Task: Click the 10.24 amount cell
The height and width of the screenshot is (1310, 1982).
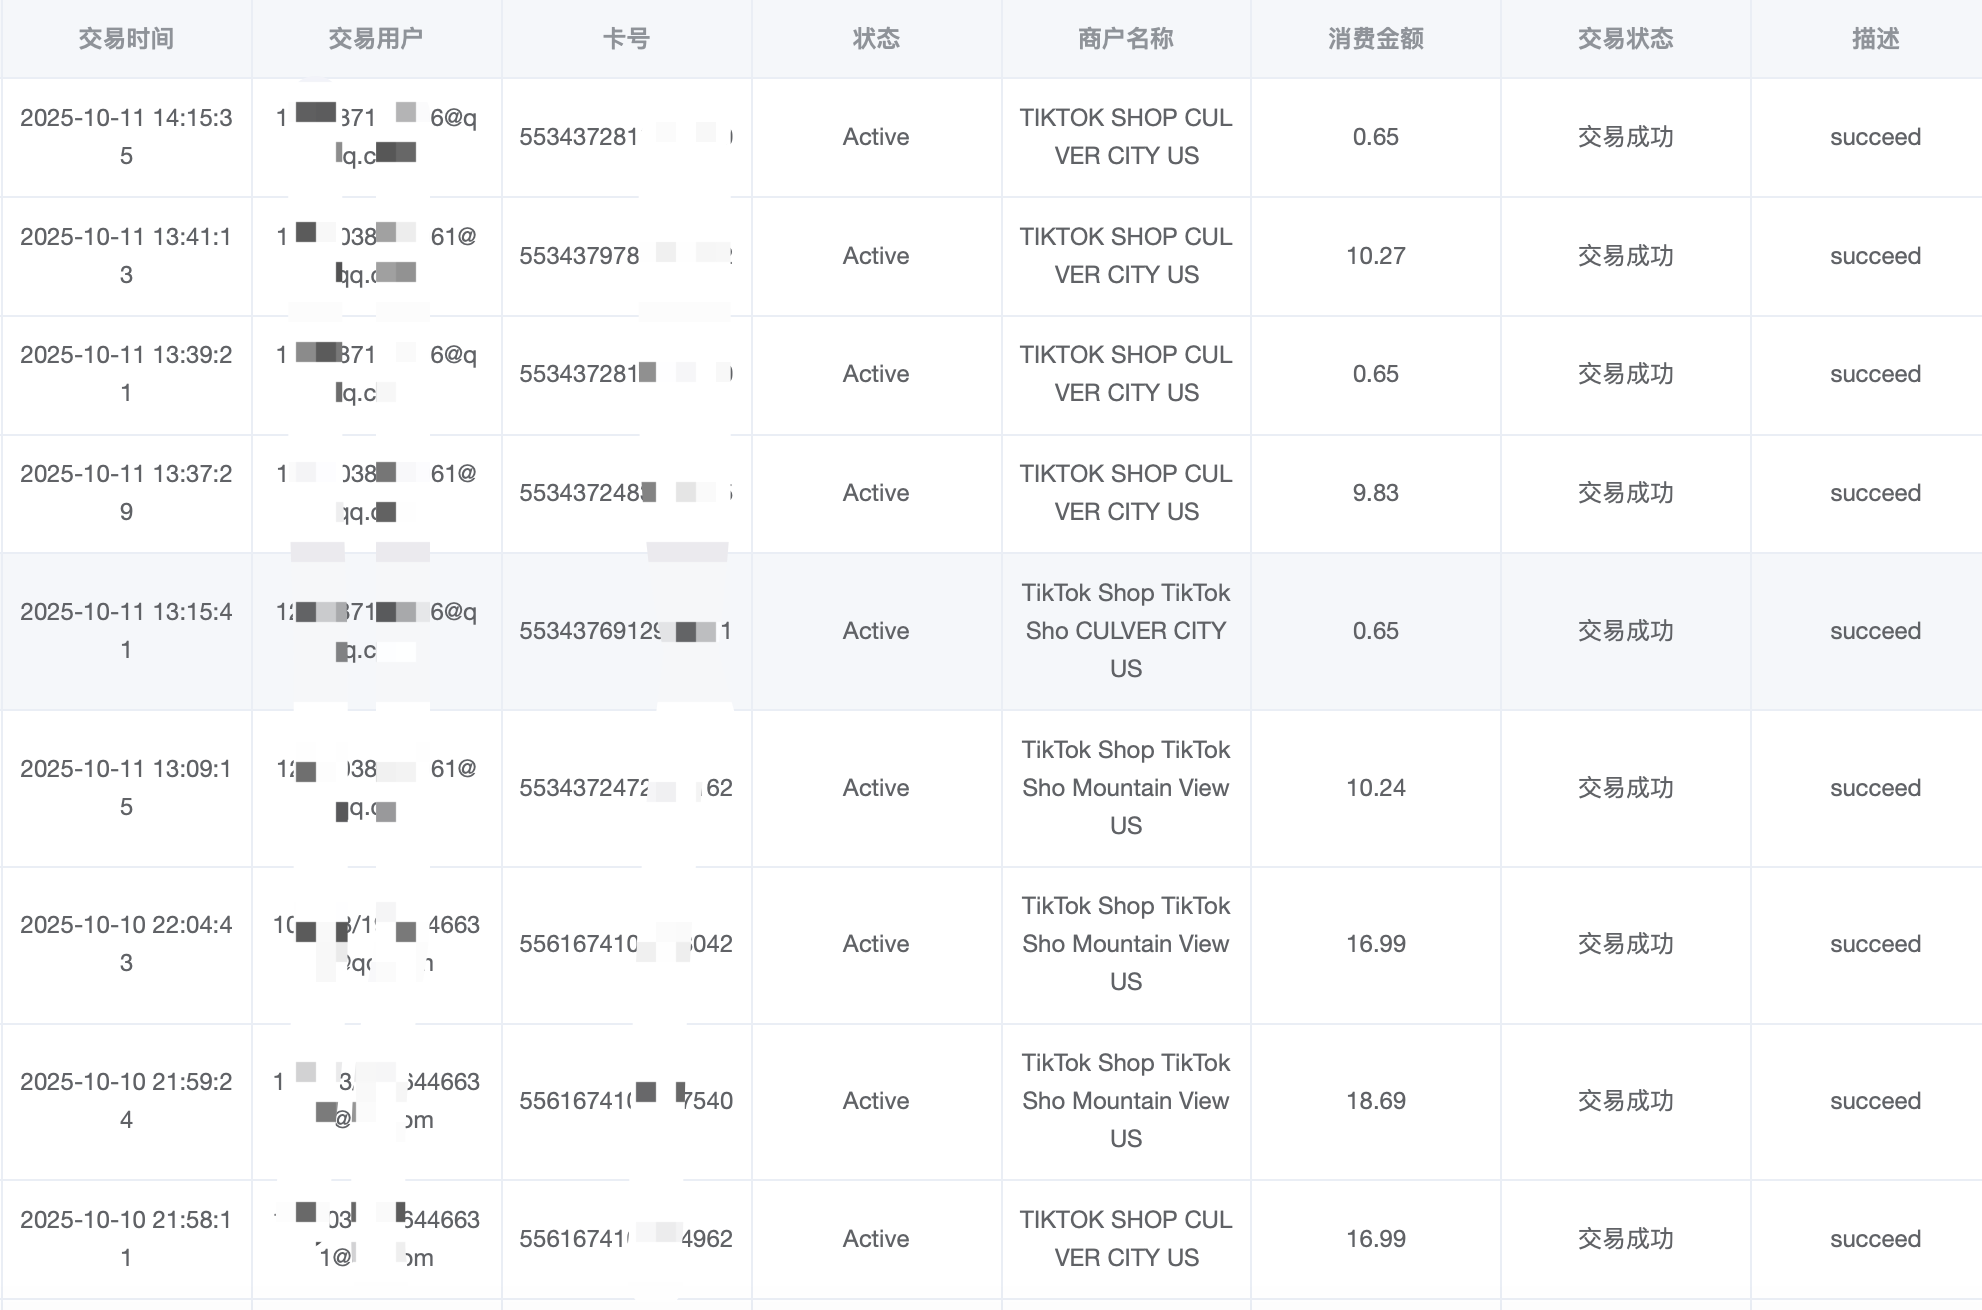Action: coord(1376,788)
